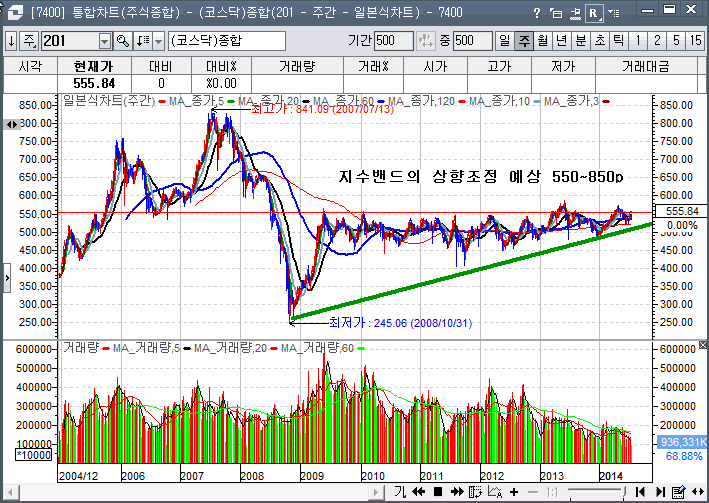
Task: Click the chart area settings icon with dotted frame
Action: click(x=475, y=491)
